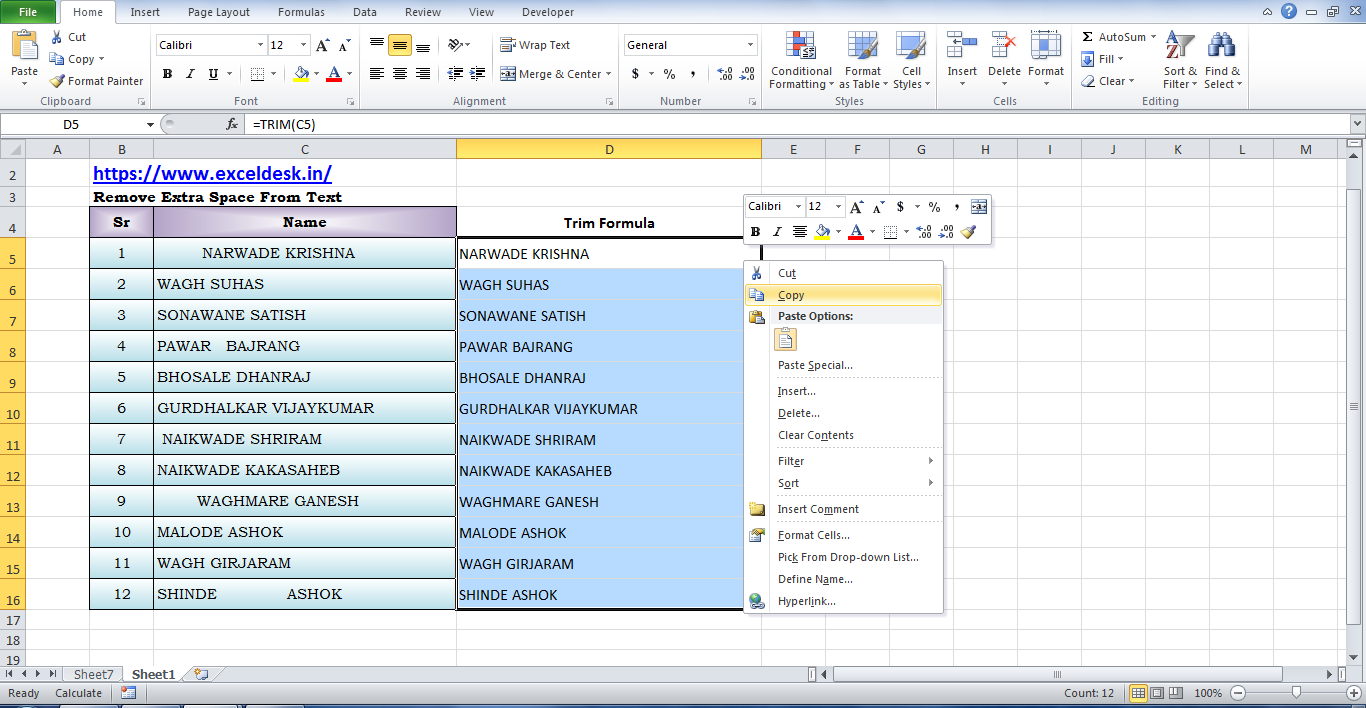Switch to the Developer ribbon tab
Viewport: 1366px width, 708px height.
tap(548, 12)
